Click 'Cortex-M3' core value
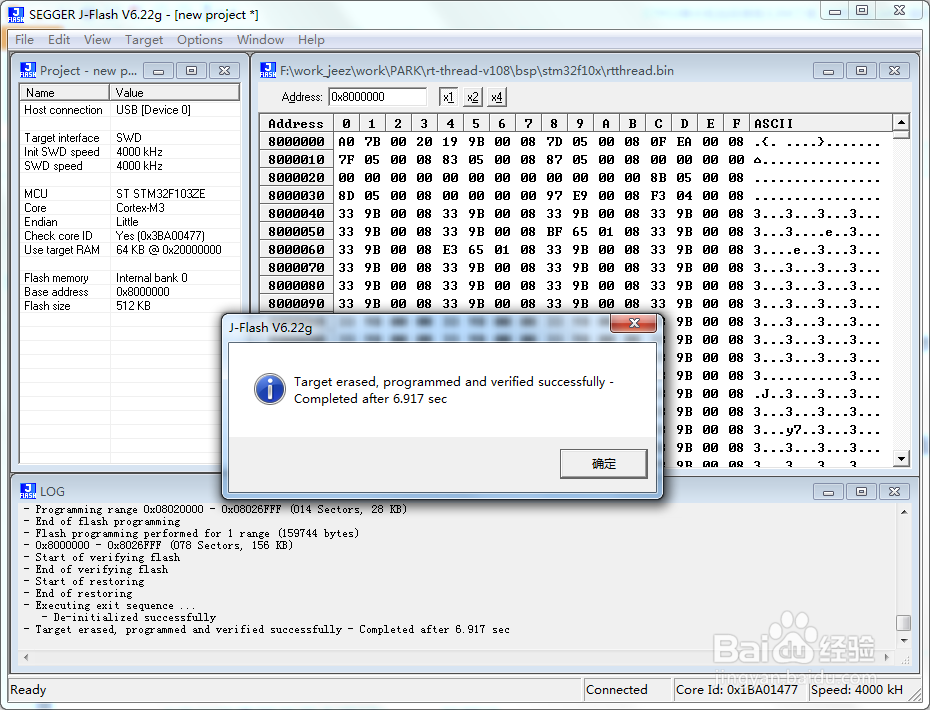 (x=141, y=208)
